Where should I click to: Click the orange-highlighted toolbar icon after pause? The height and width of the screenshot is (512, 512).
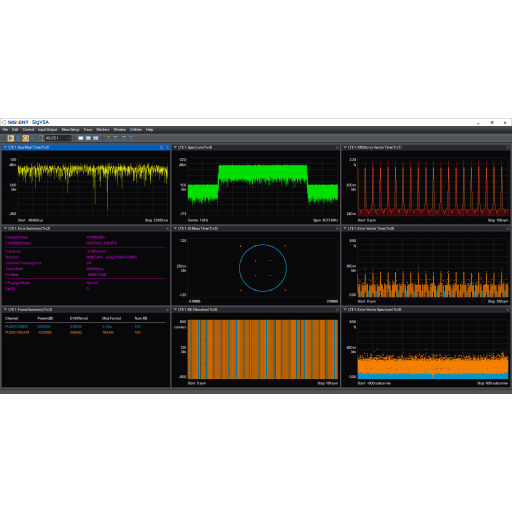(26, 138)
